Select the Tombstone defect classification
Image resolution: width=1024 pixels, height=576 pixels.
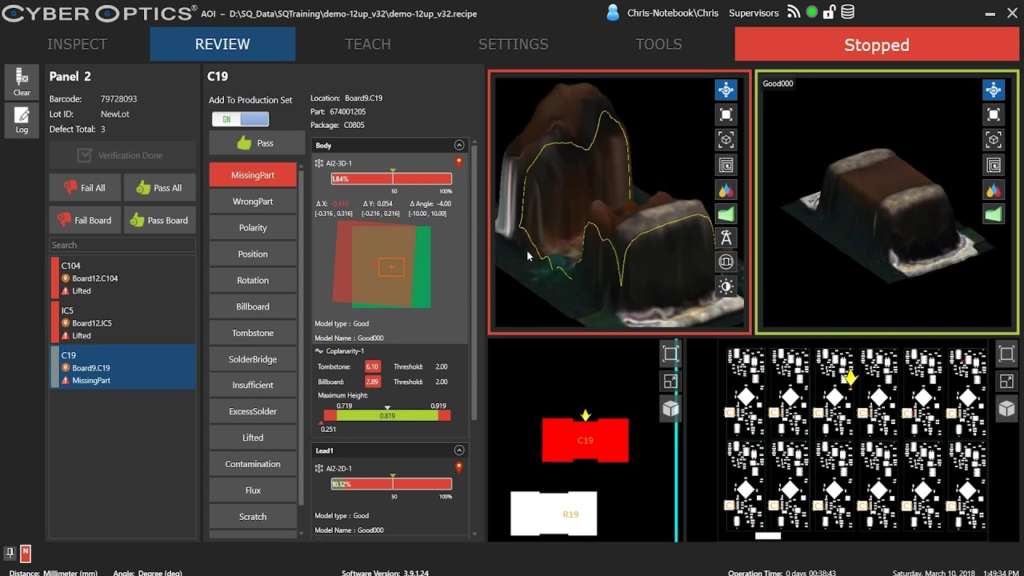pos(253,333)
